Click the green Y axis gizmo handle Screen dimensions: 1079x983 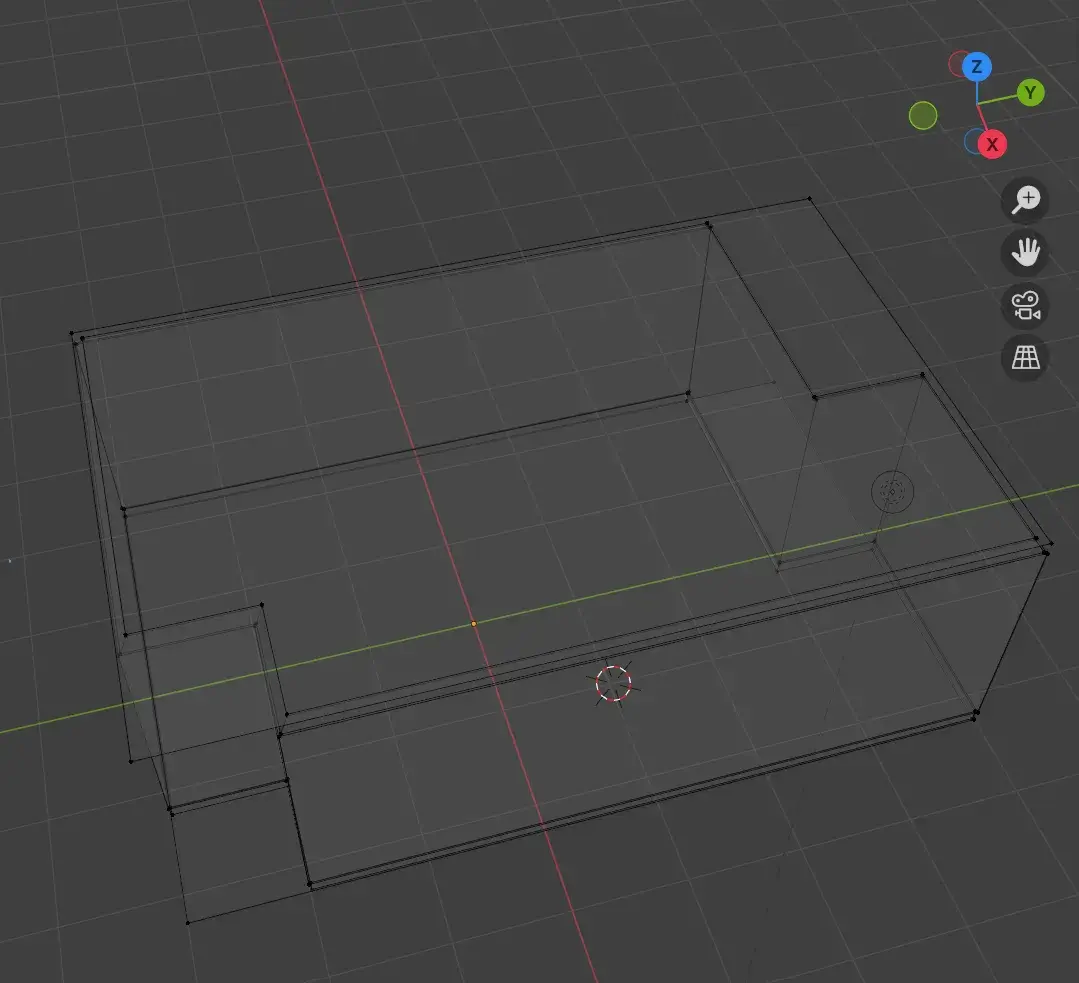[1030, 92]
